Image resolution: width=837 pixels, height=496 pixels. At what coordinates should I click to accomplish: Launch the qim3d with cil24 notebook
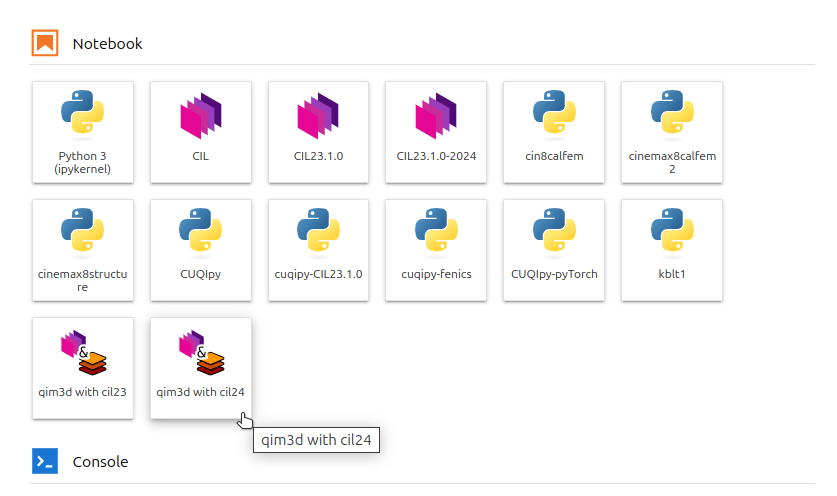pyautogui.click(x=201, y=368)
